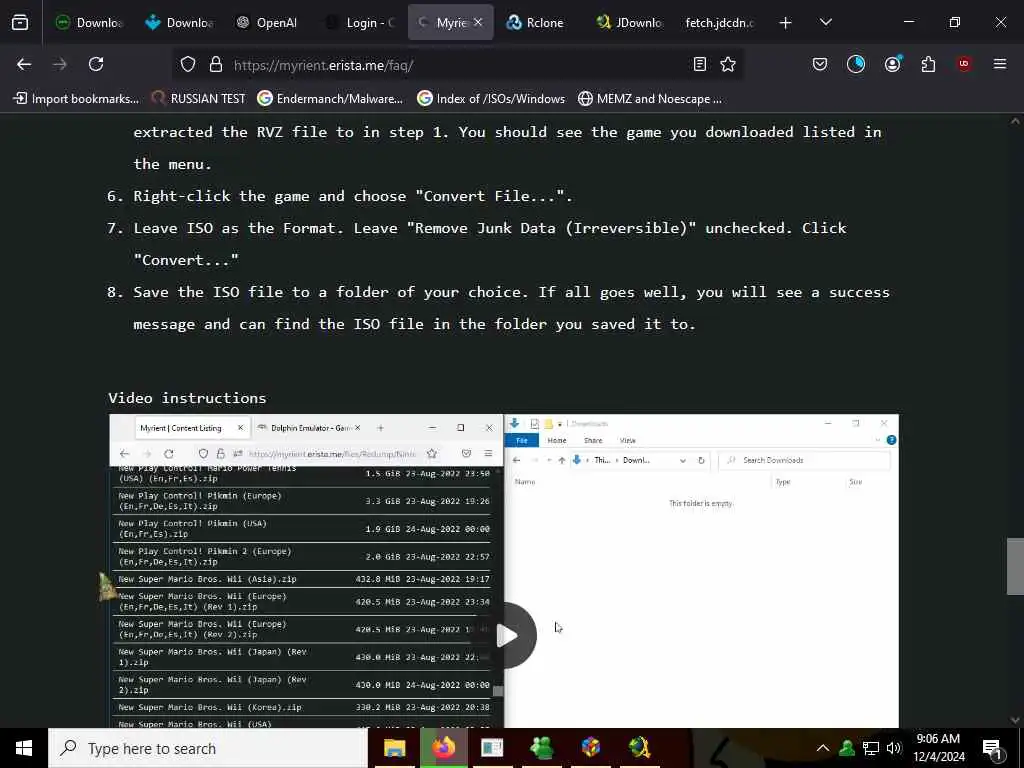Toggle reader view icon in address bar
This screenshot has width=1024, height=768.
click(699, 64)
